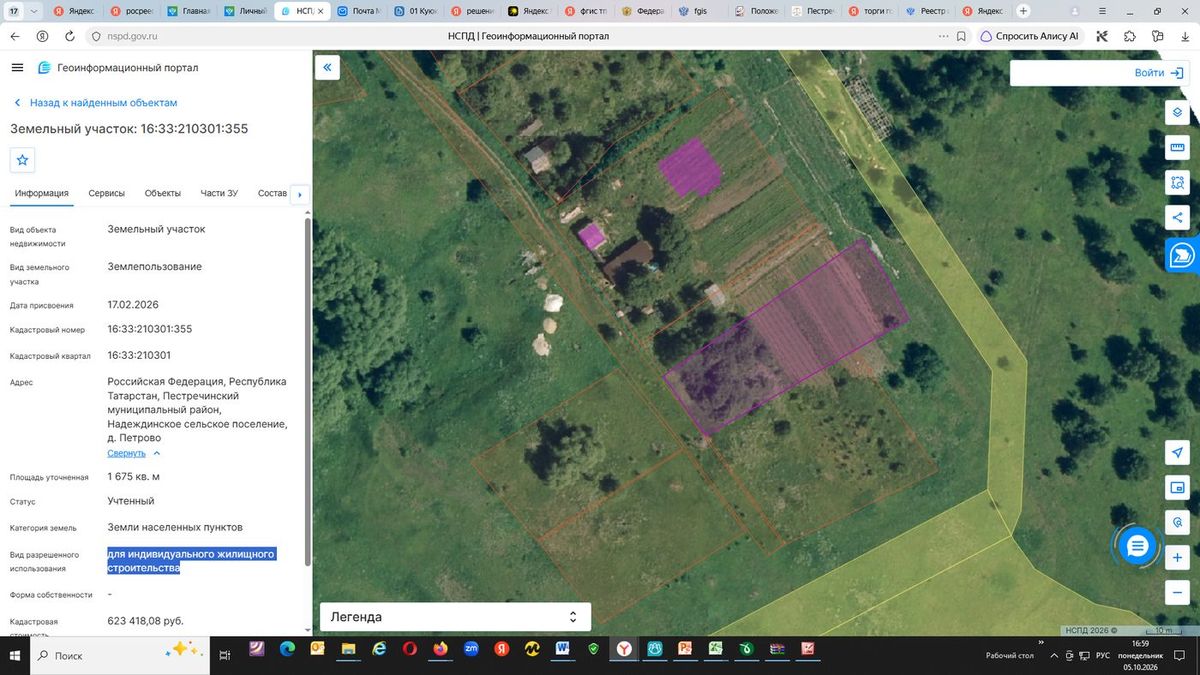
Task: Select the ruler measurement tool
Action: pyautogui.click(x=1177, y=148)
